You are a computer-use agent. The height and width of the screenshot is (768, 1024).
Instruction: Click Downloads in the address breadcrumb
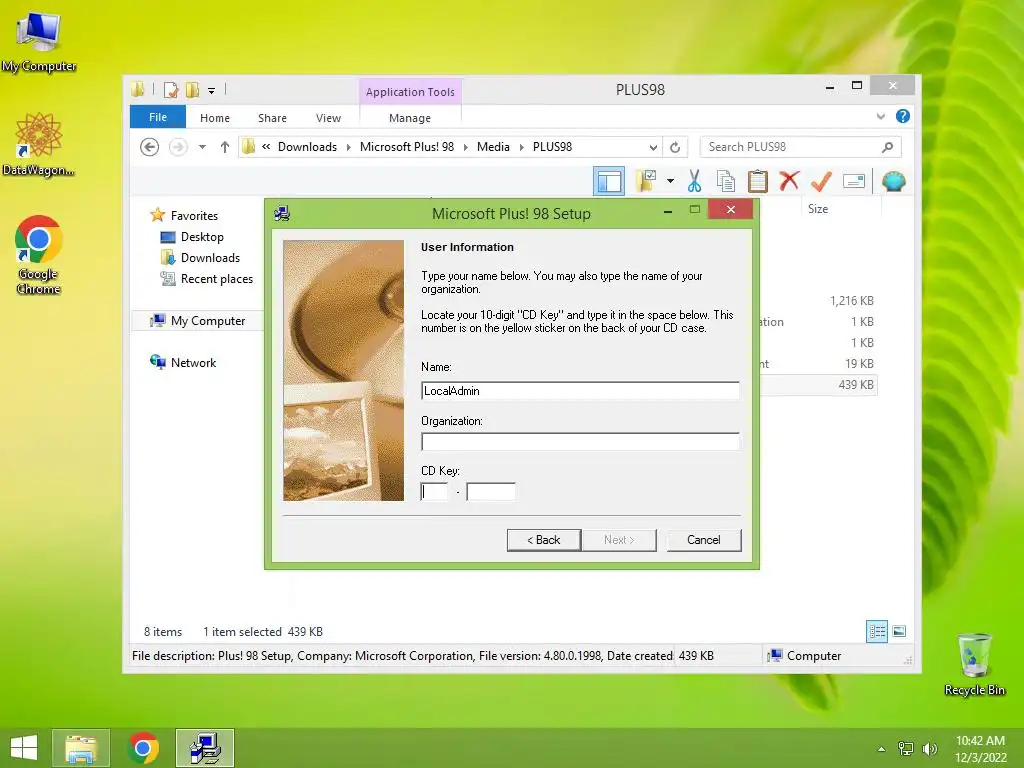click(308, 147)
